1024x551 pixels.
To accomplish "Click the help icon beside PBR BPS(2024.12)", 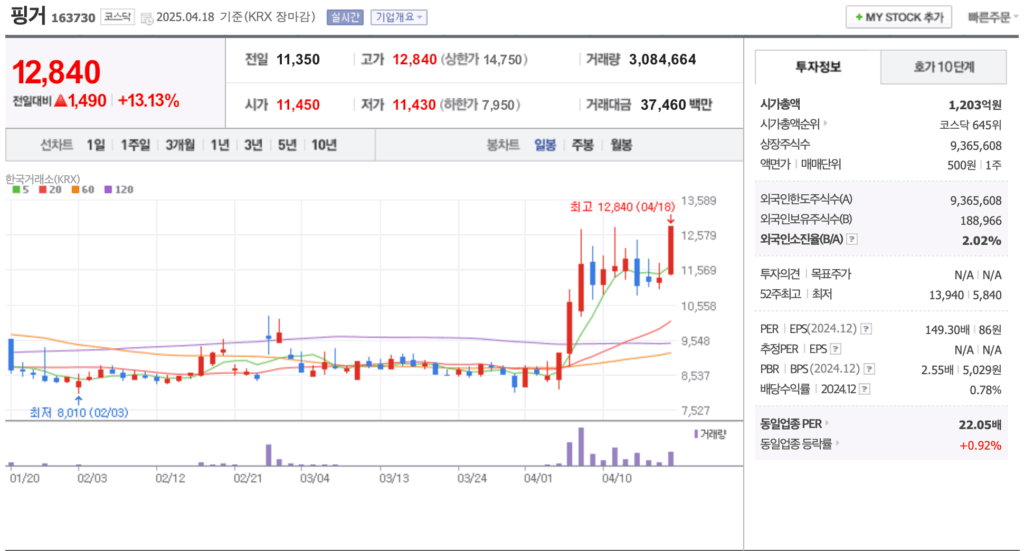I will pyautogui.click(x=867, y=369).
